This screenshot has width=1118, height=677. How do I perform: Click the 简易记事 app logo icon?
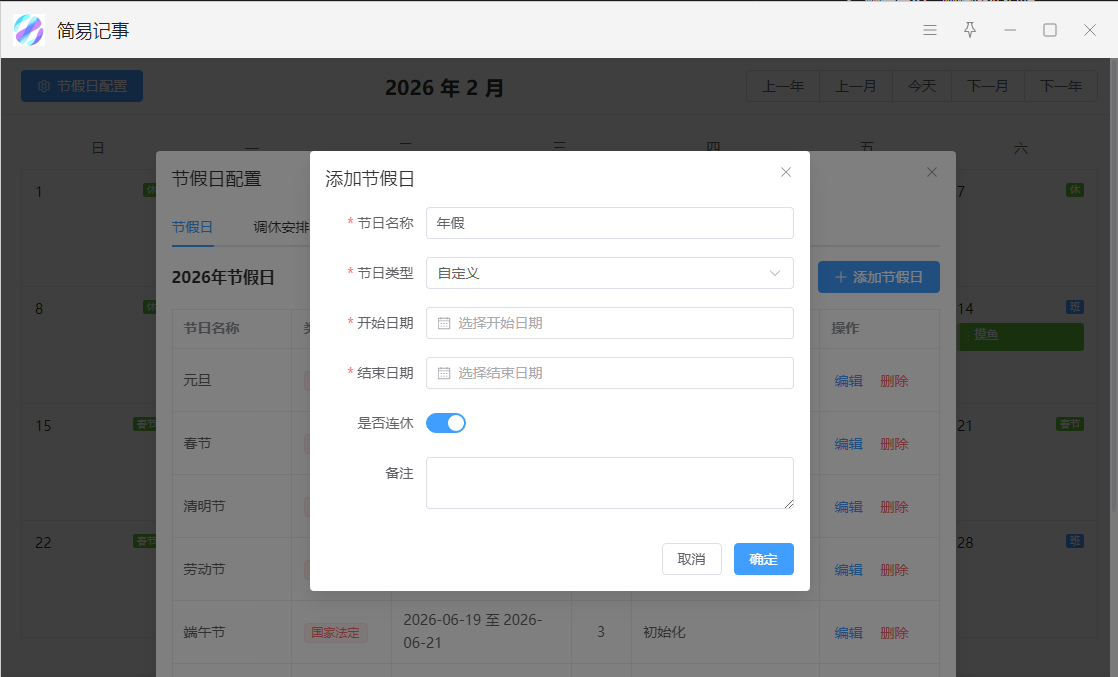point(29,31)
